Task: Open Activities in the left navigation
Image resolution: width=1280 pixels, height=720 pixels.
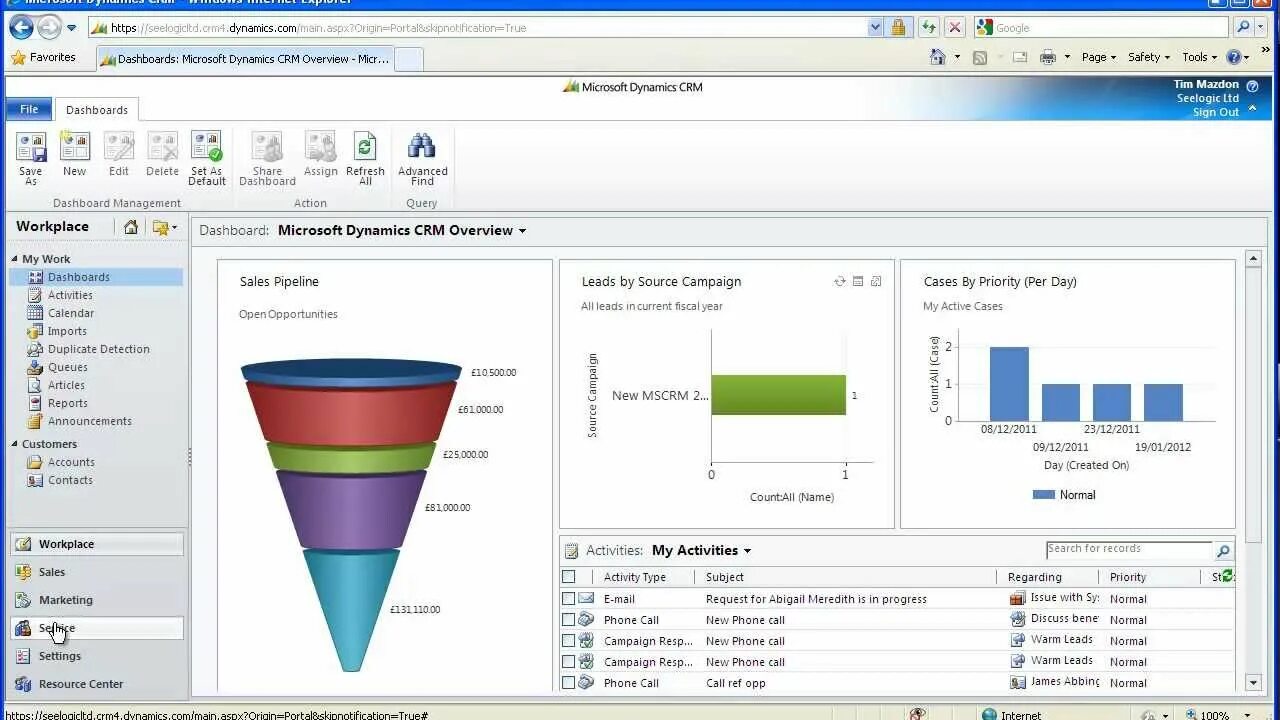Action: click(70, 295)
